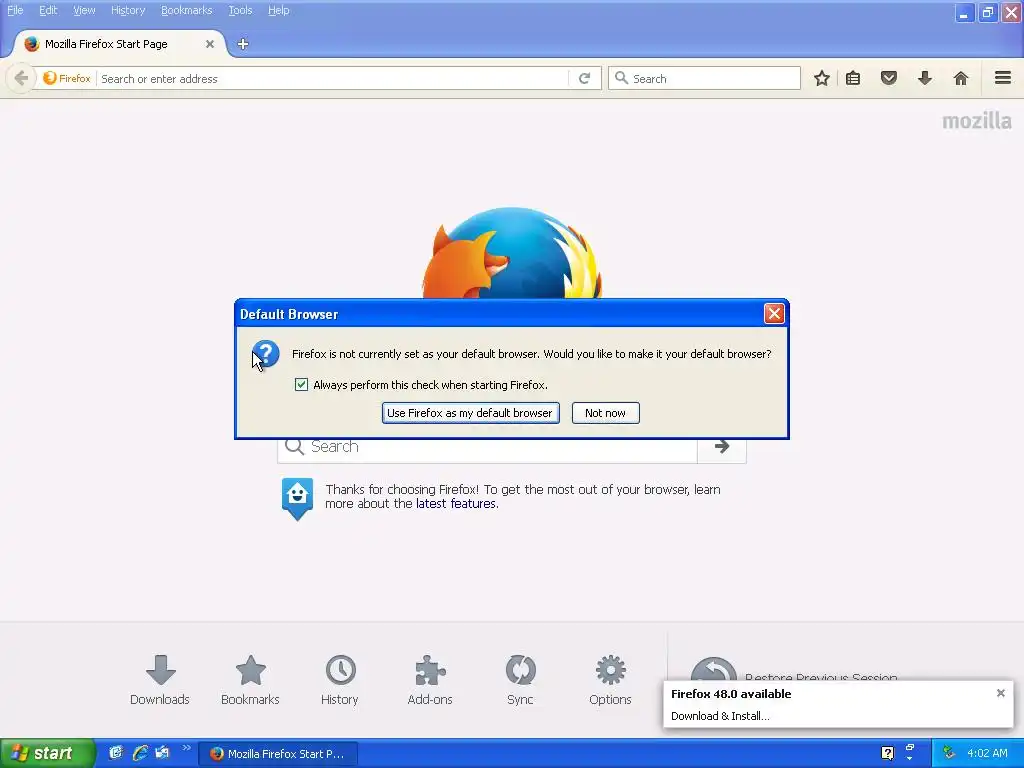This screenshot has width=1024, height=768.
Task: Click the back navigation arrow
Action: click(21, 78)
